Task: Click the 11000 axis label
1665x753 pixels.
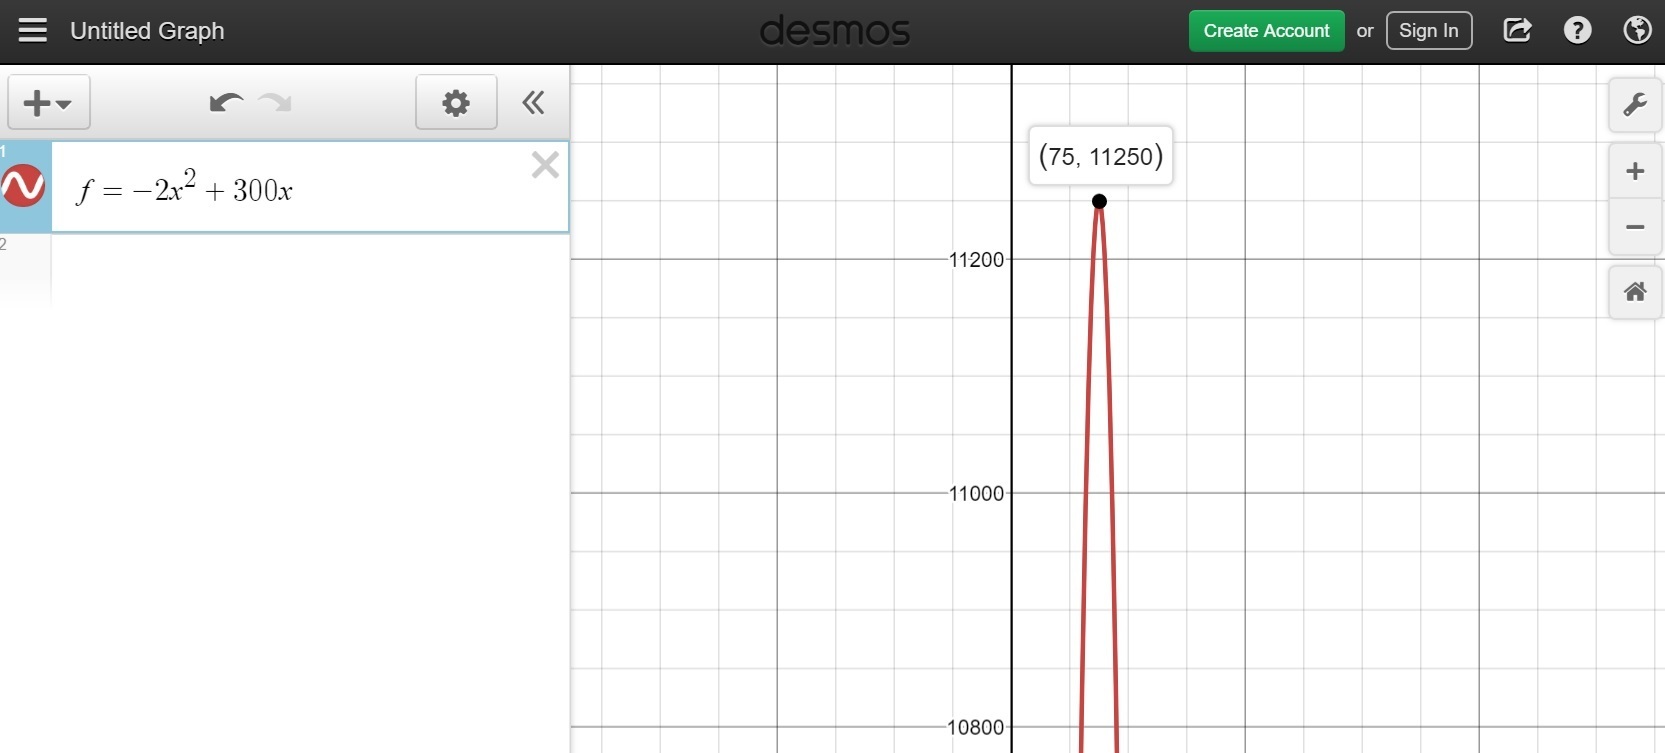Action: [976, 493]
